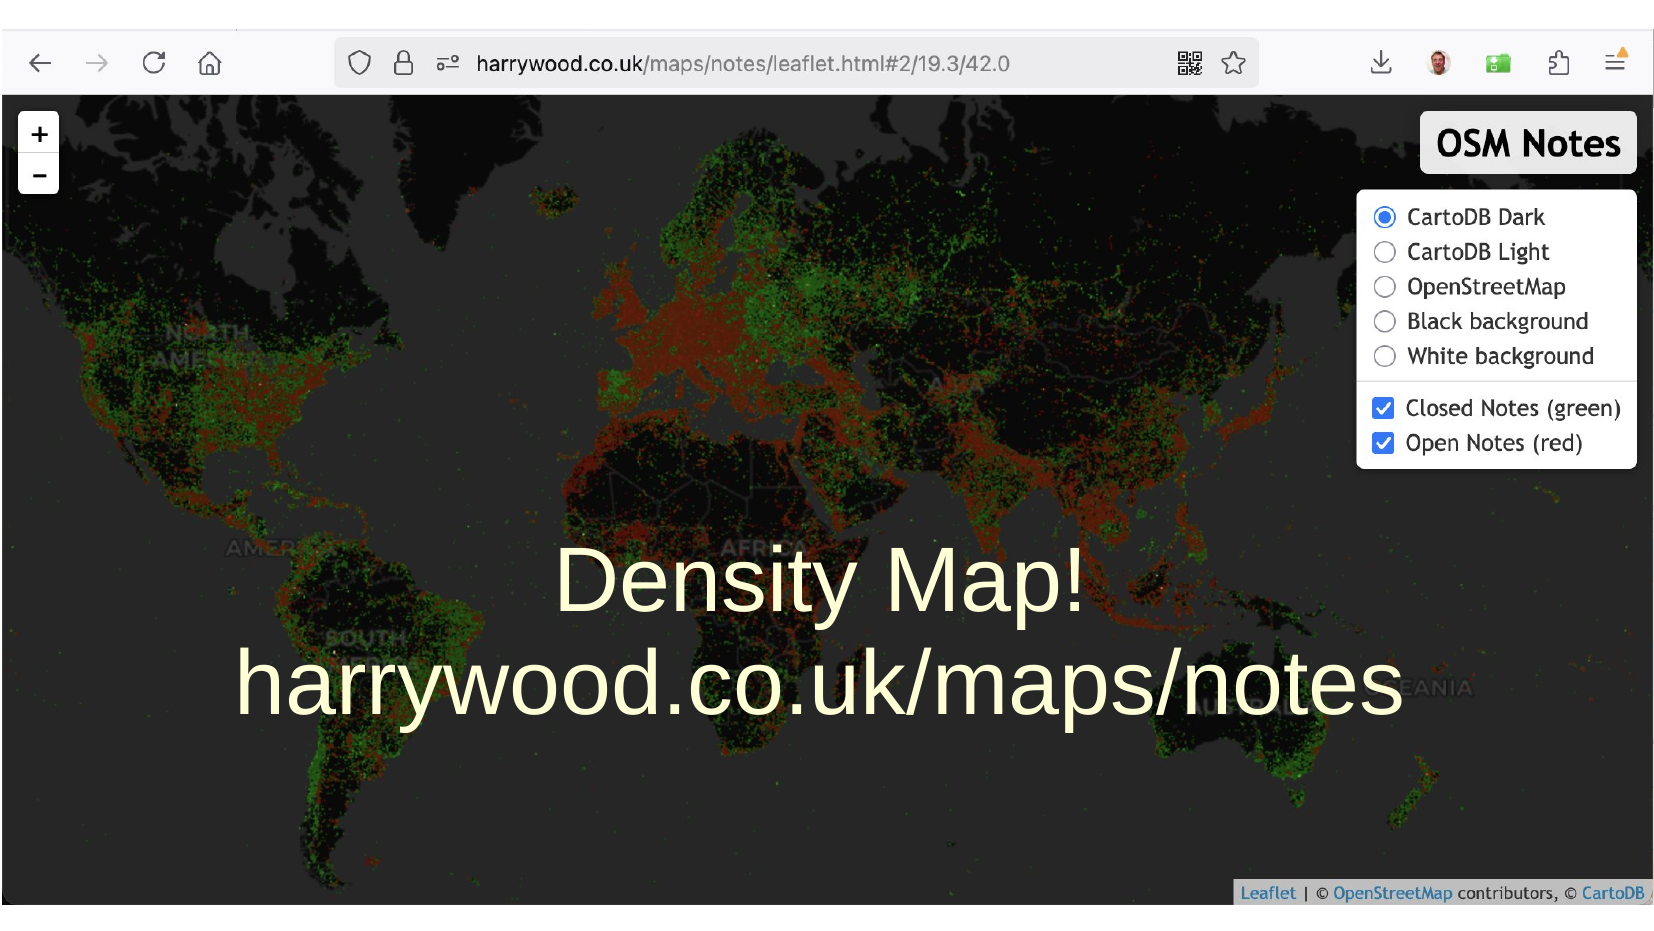Viewport: 1654px width, 931px height.
Task: Switch to the OpenStreetMap base layer
Action: click(x=1385, y=287)
